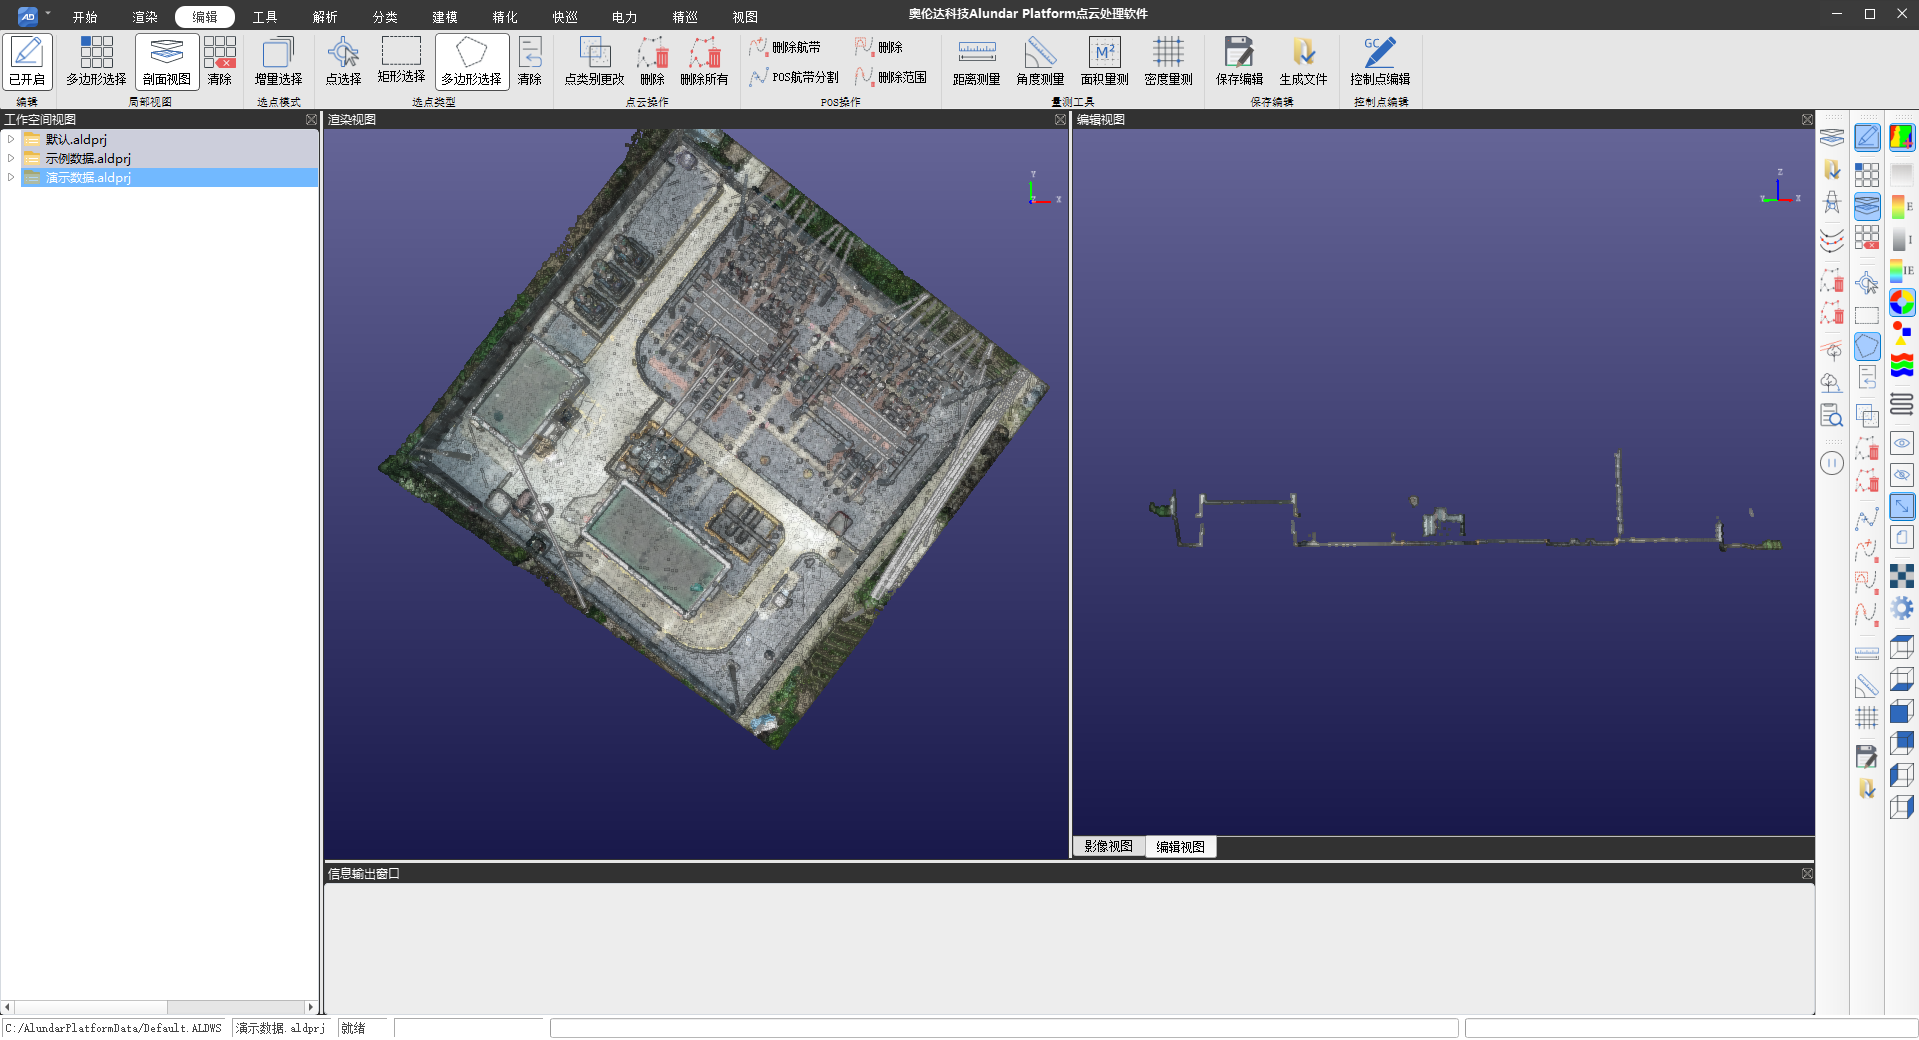Toggle RGB color wheel rendering mode
The image size is (1919, 1040).
[1902, 302]
